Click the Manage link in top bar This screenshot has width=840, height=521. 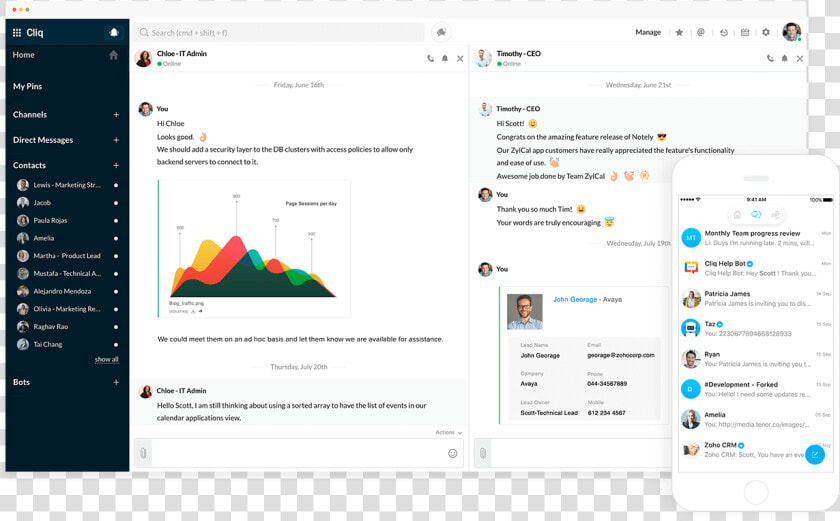coord(648,32)
